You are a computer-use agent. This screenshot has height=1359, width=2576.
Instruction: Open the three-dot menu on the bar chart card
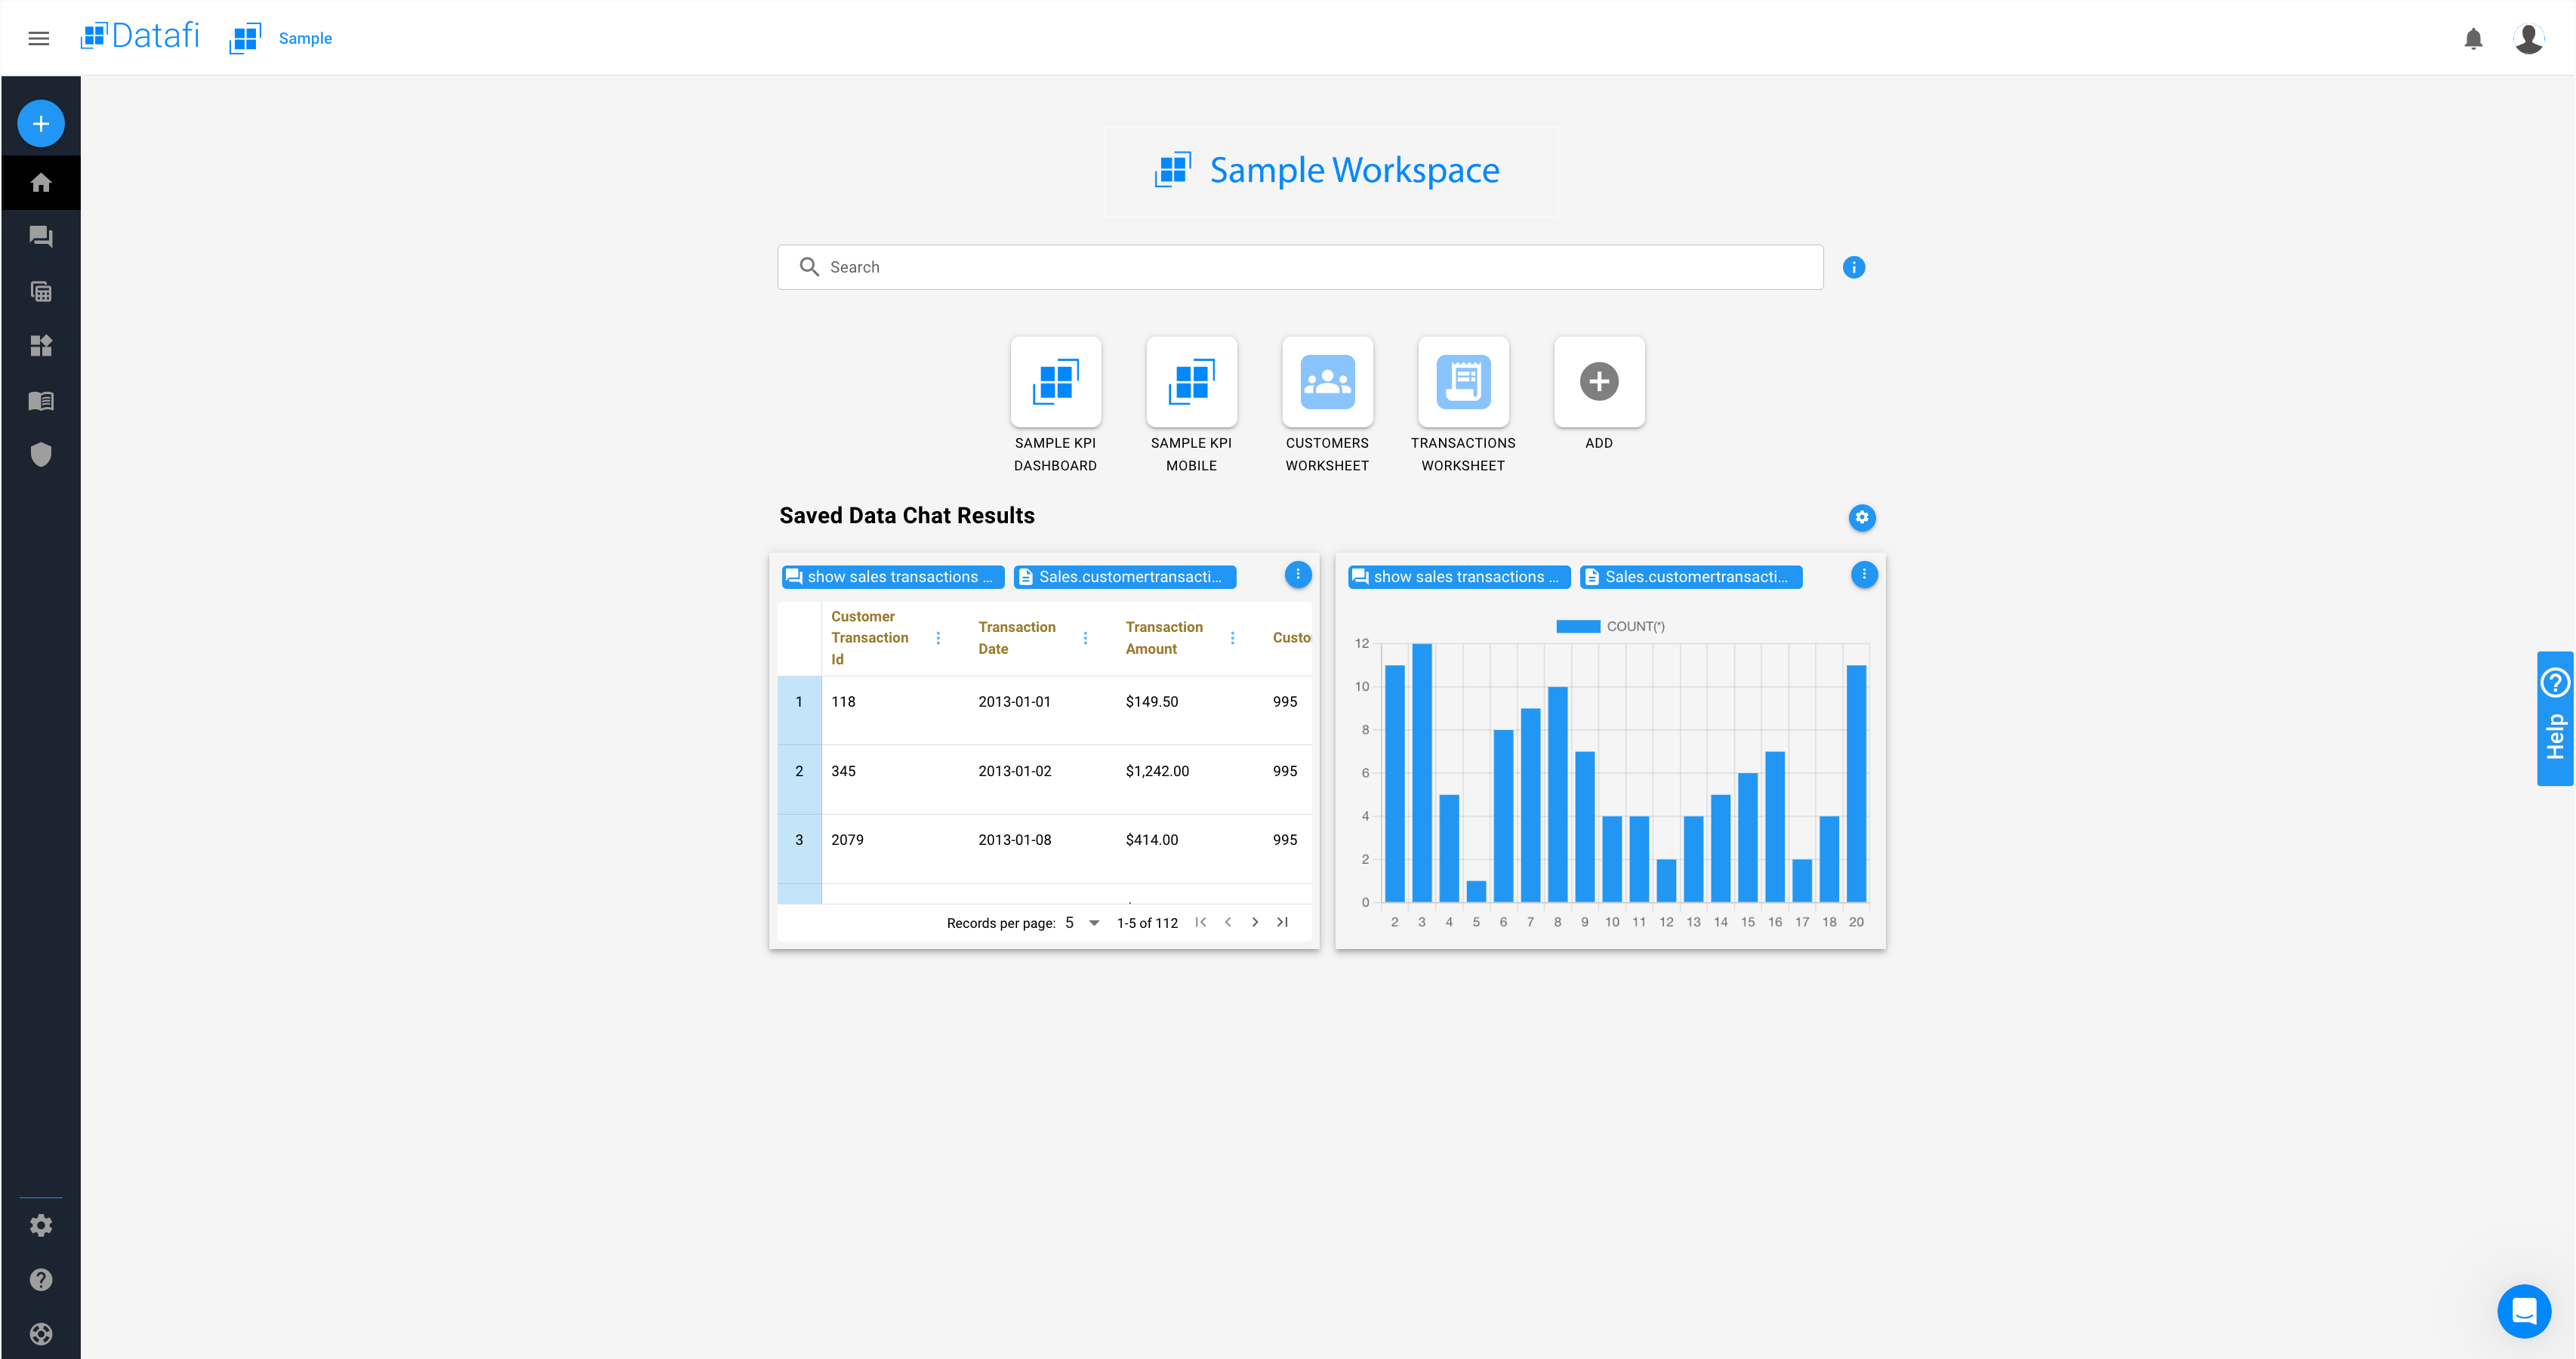1863,575
